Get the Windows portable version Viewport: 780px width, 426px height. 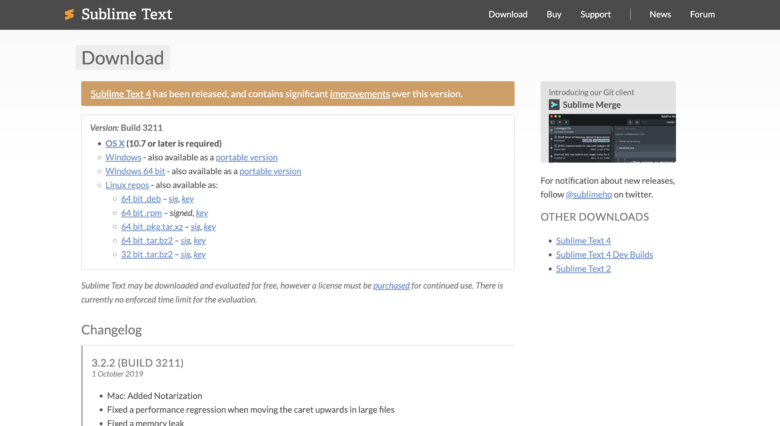[246, 157]
